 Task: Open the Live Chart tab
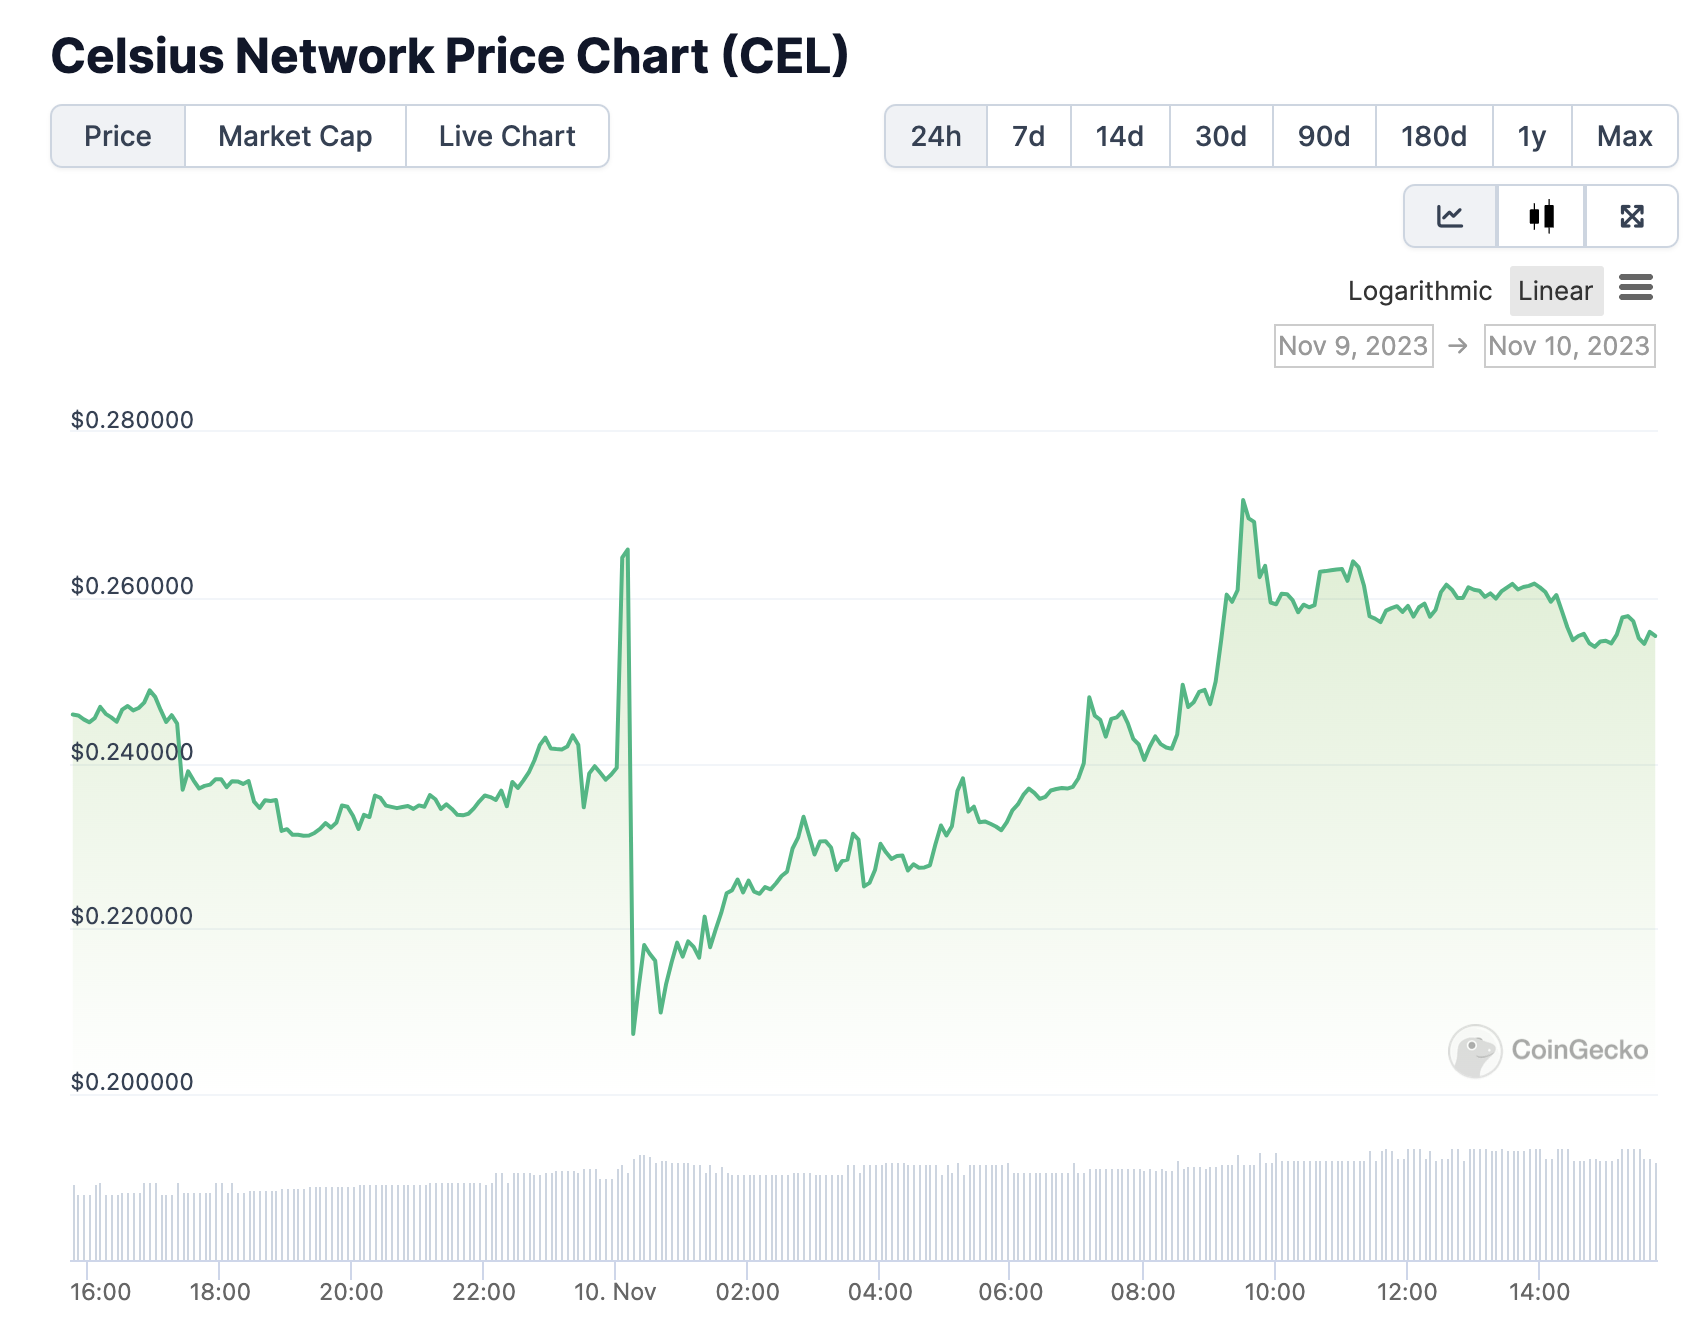tap(507, 136)
